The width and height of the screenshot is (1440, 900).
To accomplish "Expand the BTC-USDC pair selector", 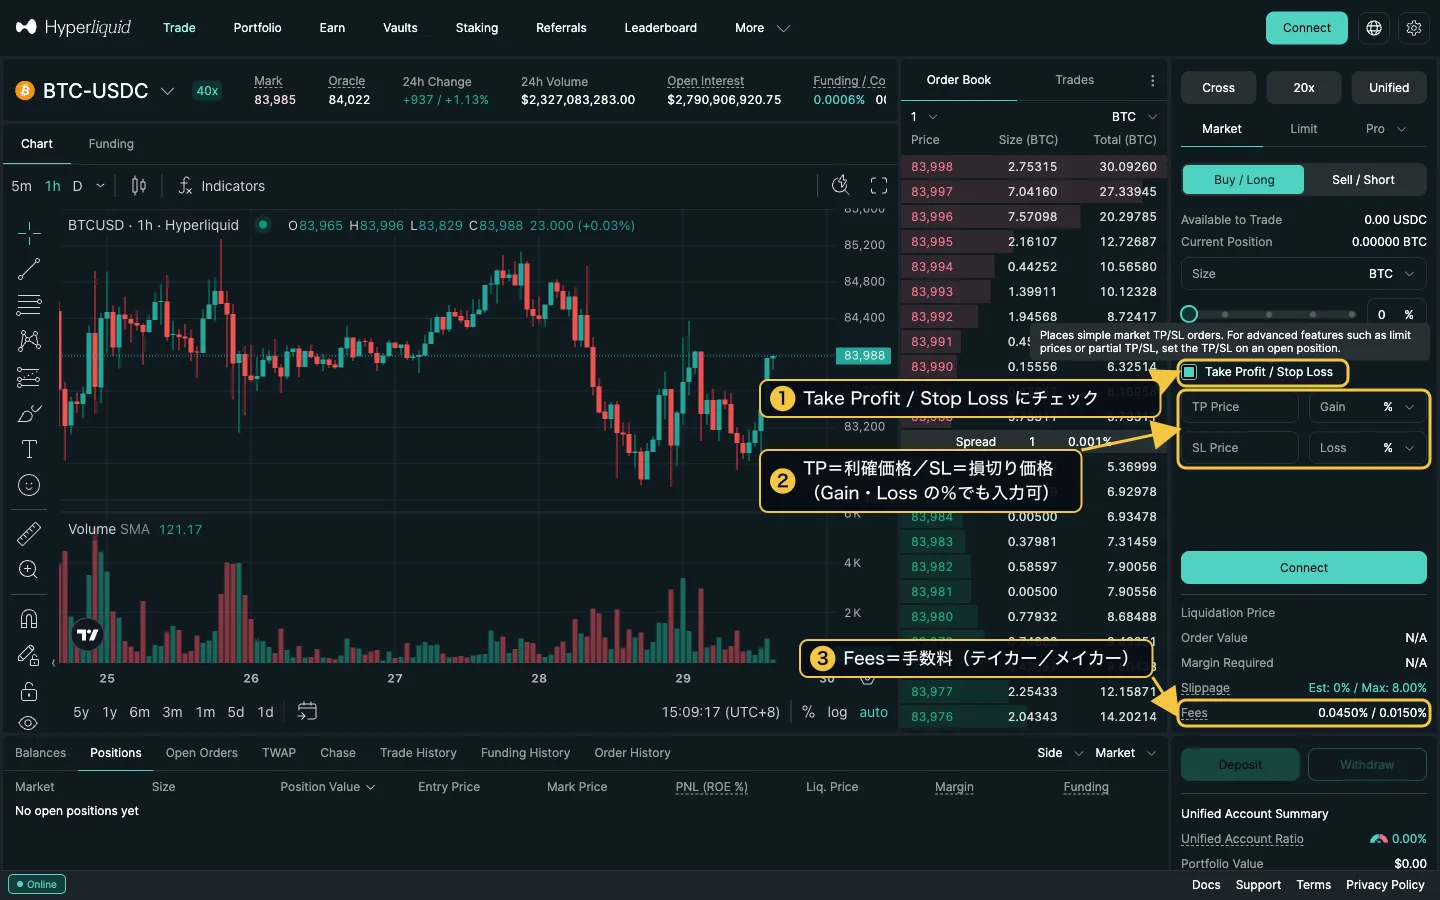I will click(95, 91).
